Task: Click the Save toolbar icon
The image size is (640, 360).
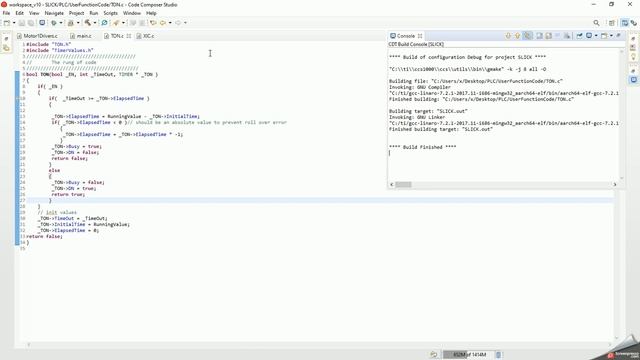Action: click(22, 23)
